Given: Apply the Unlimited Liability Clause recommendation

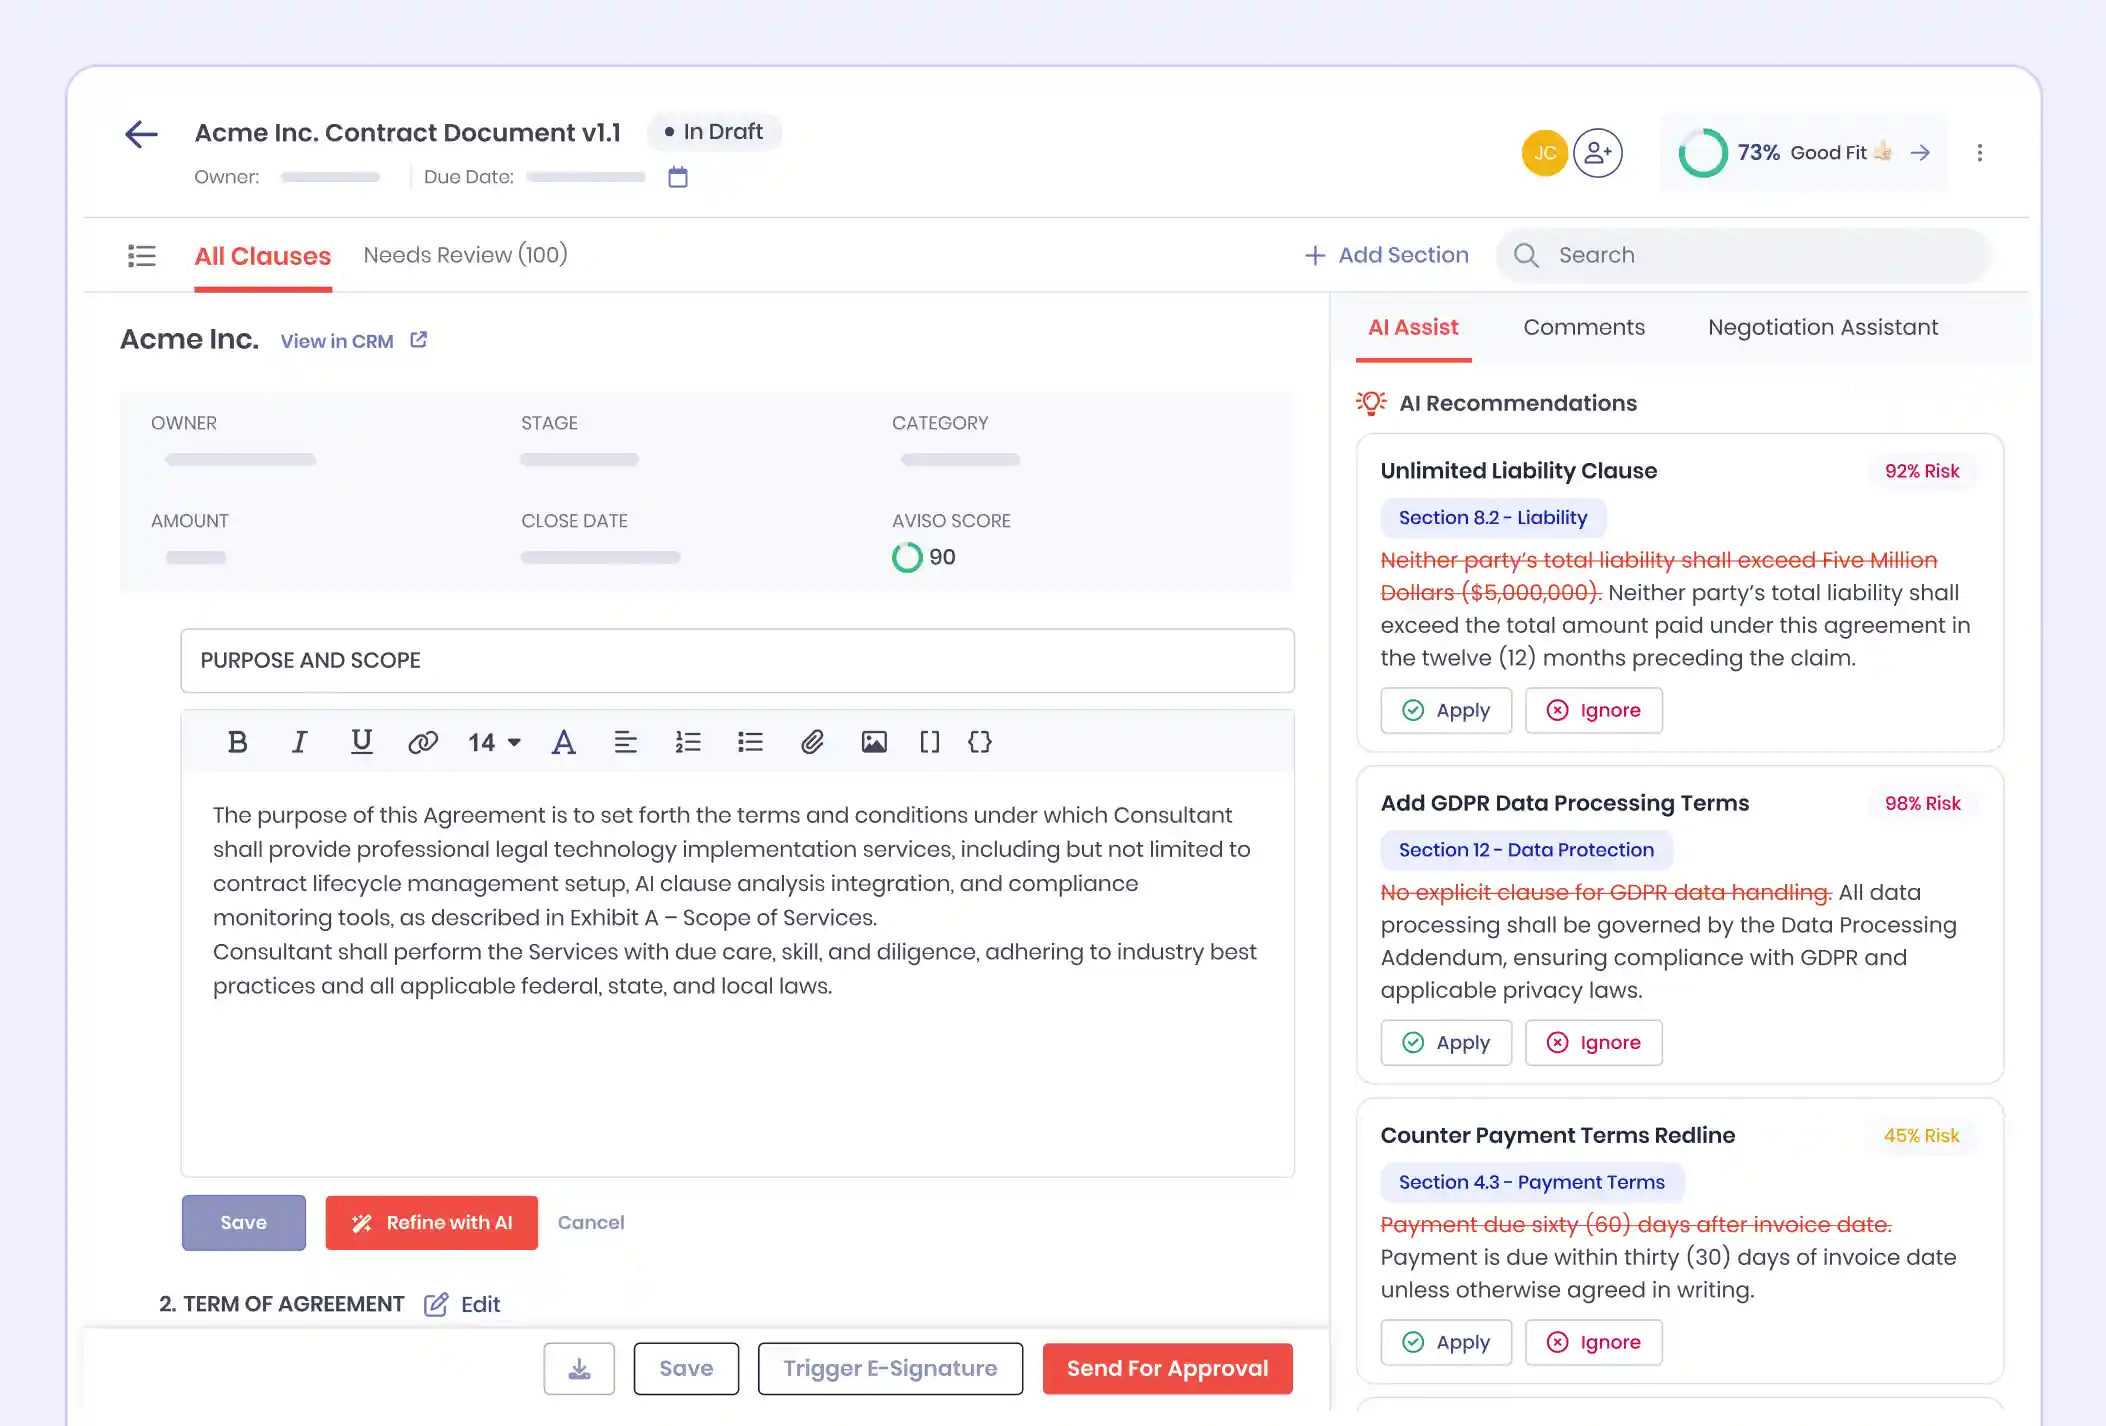Looking at the screenshot, I should (x=1446, y=710).
